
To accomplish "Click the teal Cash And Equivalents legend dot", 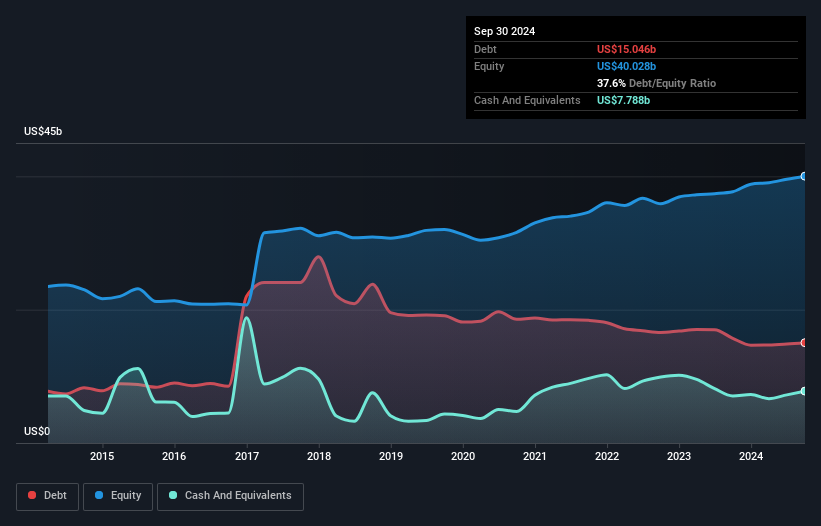I will coord(173,495).
